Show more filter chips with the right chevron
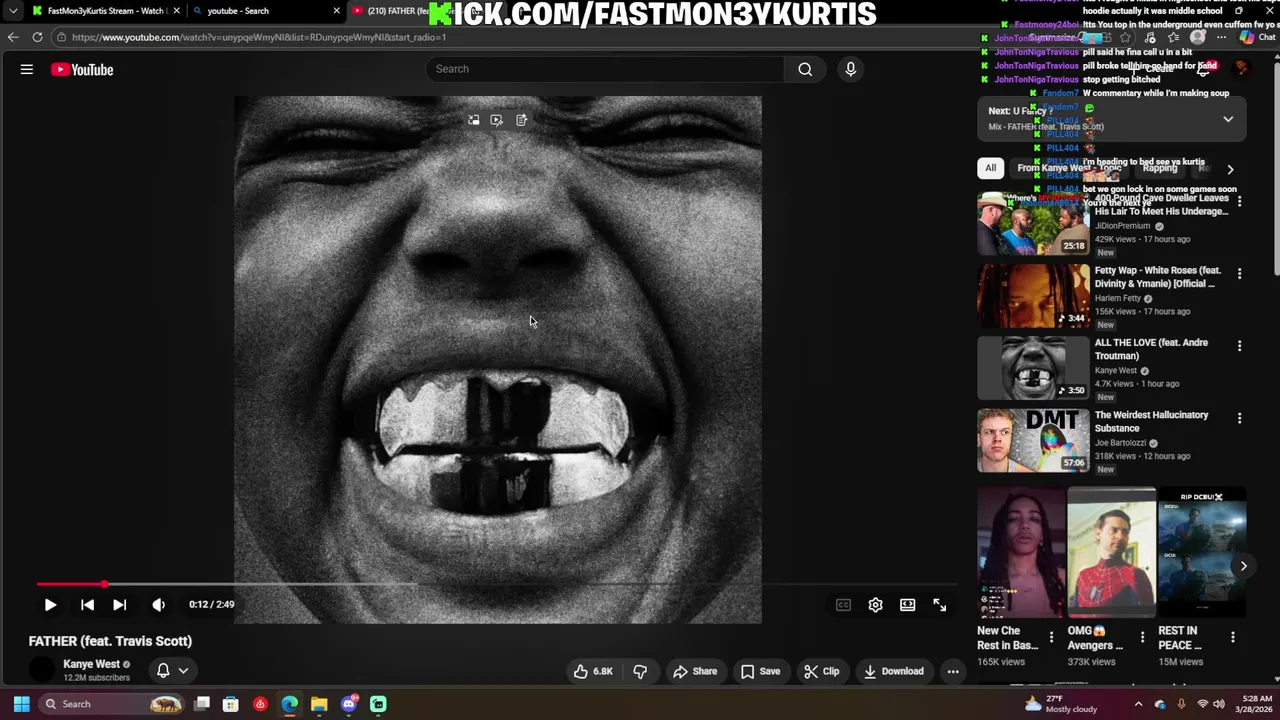This screenshot has height=720, width=1280. pos(1230,169)
